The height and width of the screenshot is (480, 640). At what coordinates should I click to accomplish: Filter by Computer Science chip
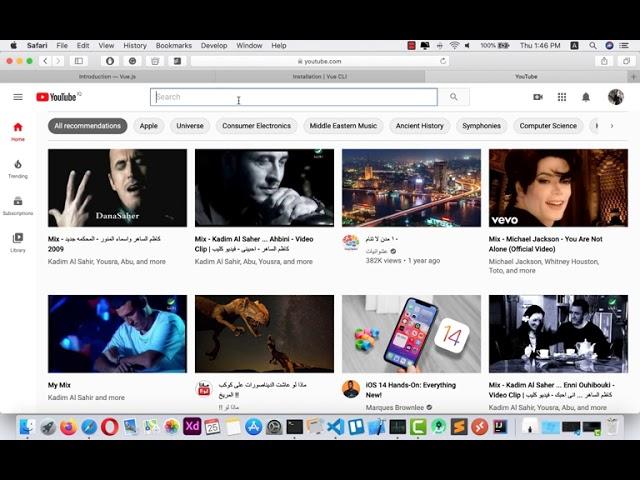pyautogui.click(x=548, y=126)
